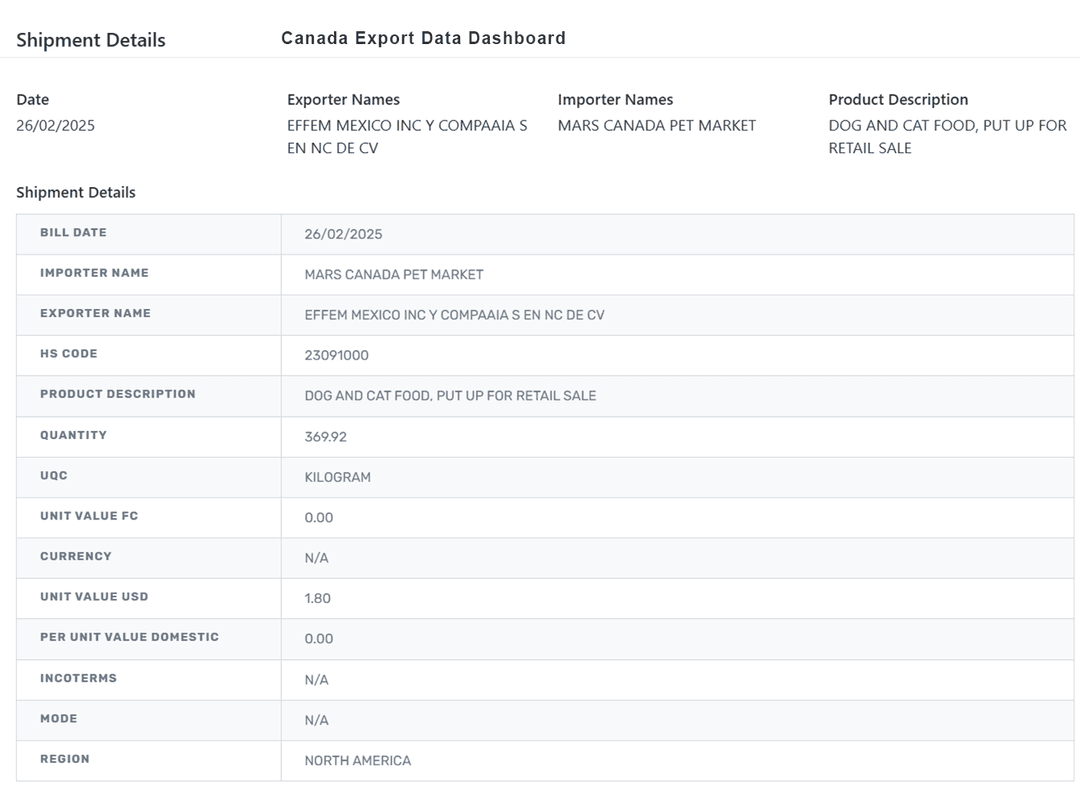The height and width of the screenshot is (802, 1080).
Task: Click the Canada Export Data Dashboard title
Action: coord(423,38)
